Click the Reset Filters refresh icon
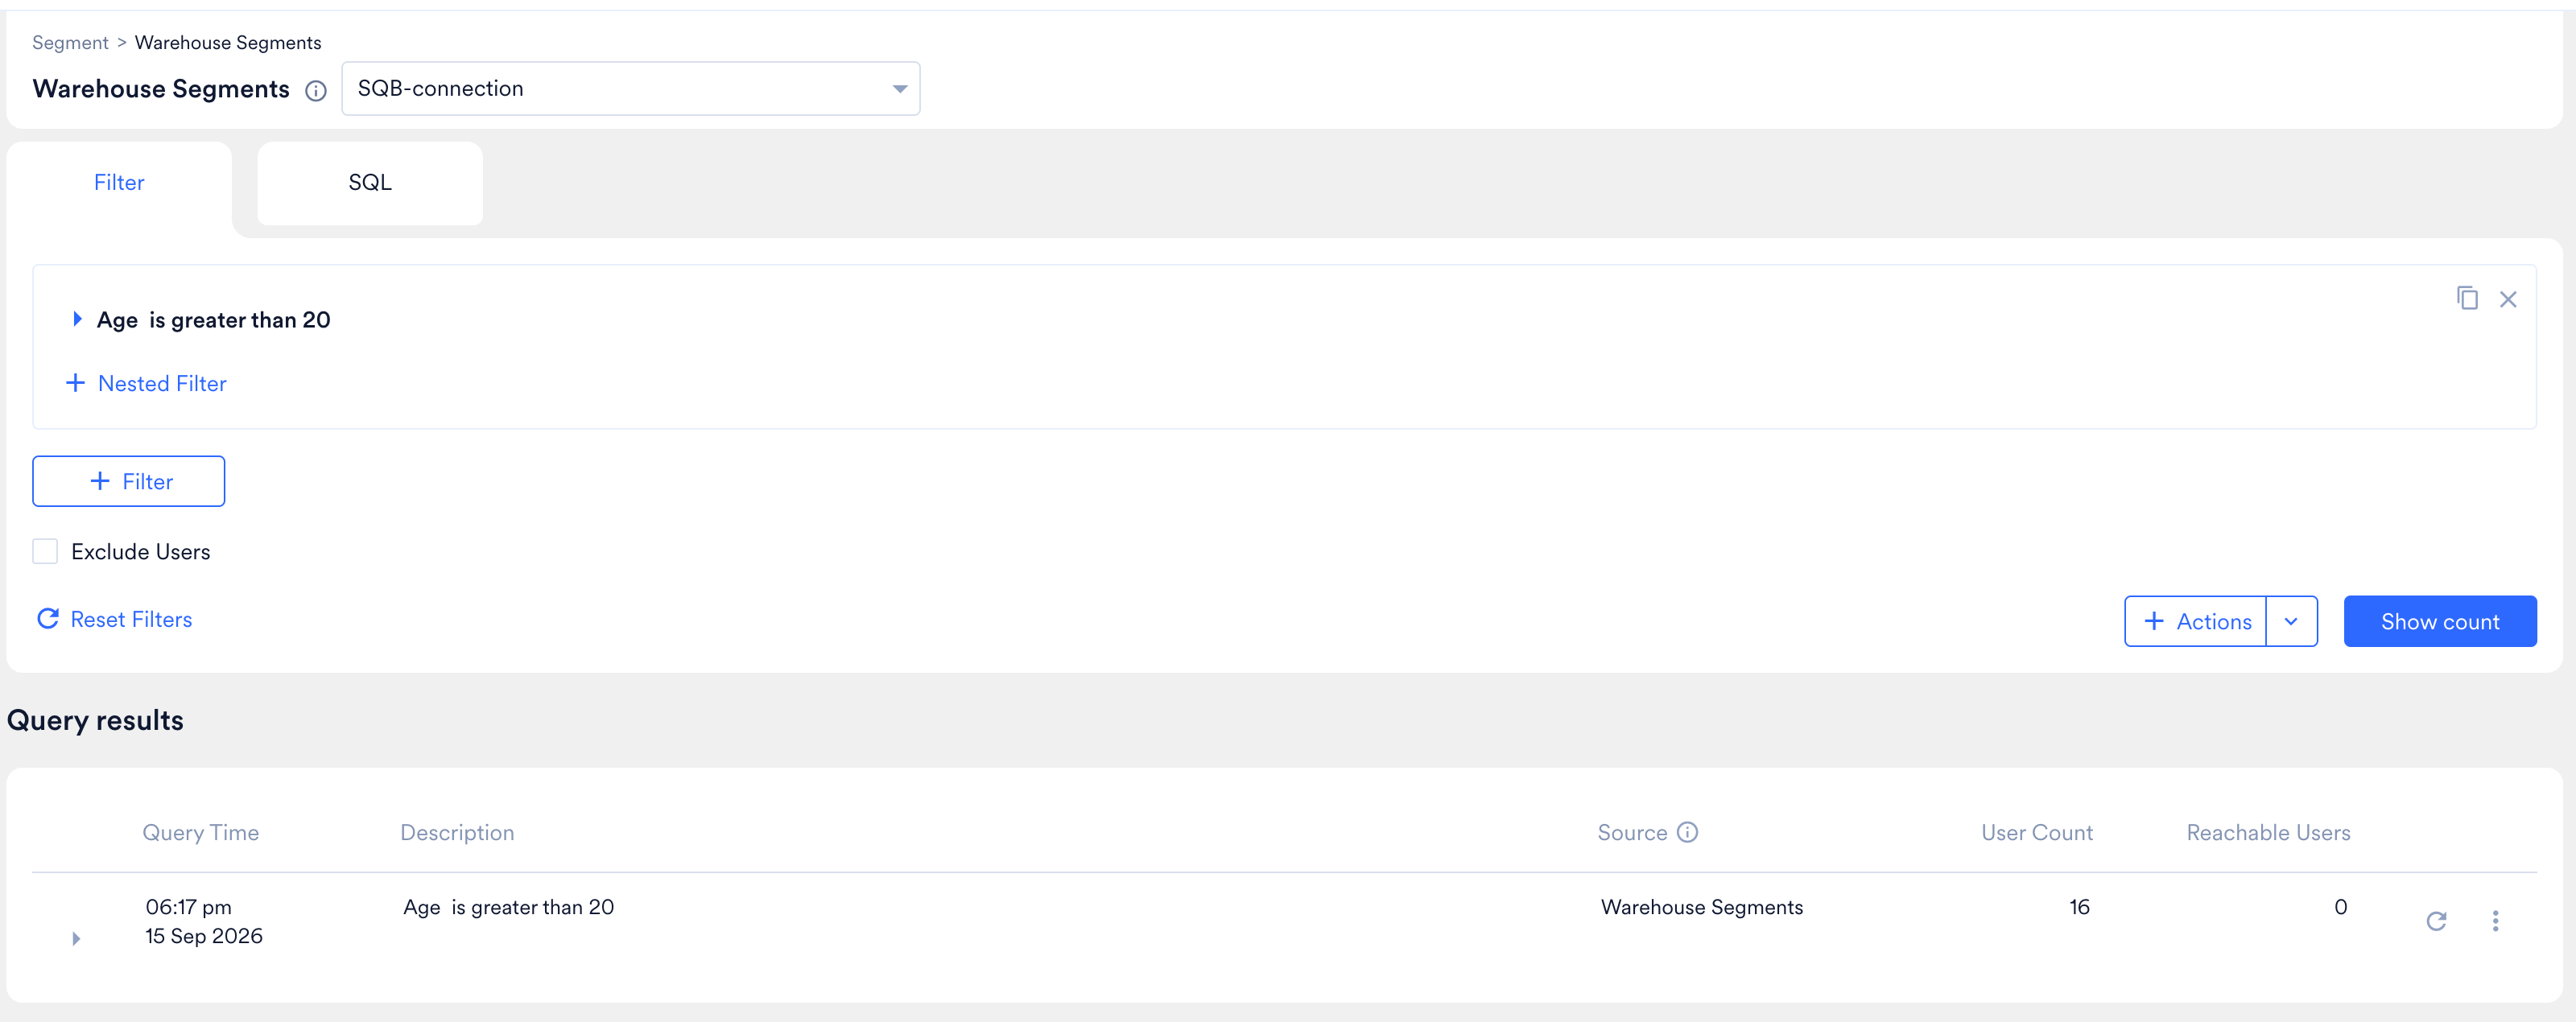This screenshot has width=2576, height=1022. pyautogui.click(x=47, y=619)
